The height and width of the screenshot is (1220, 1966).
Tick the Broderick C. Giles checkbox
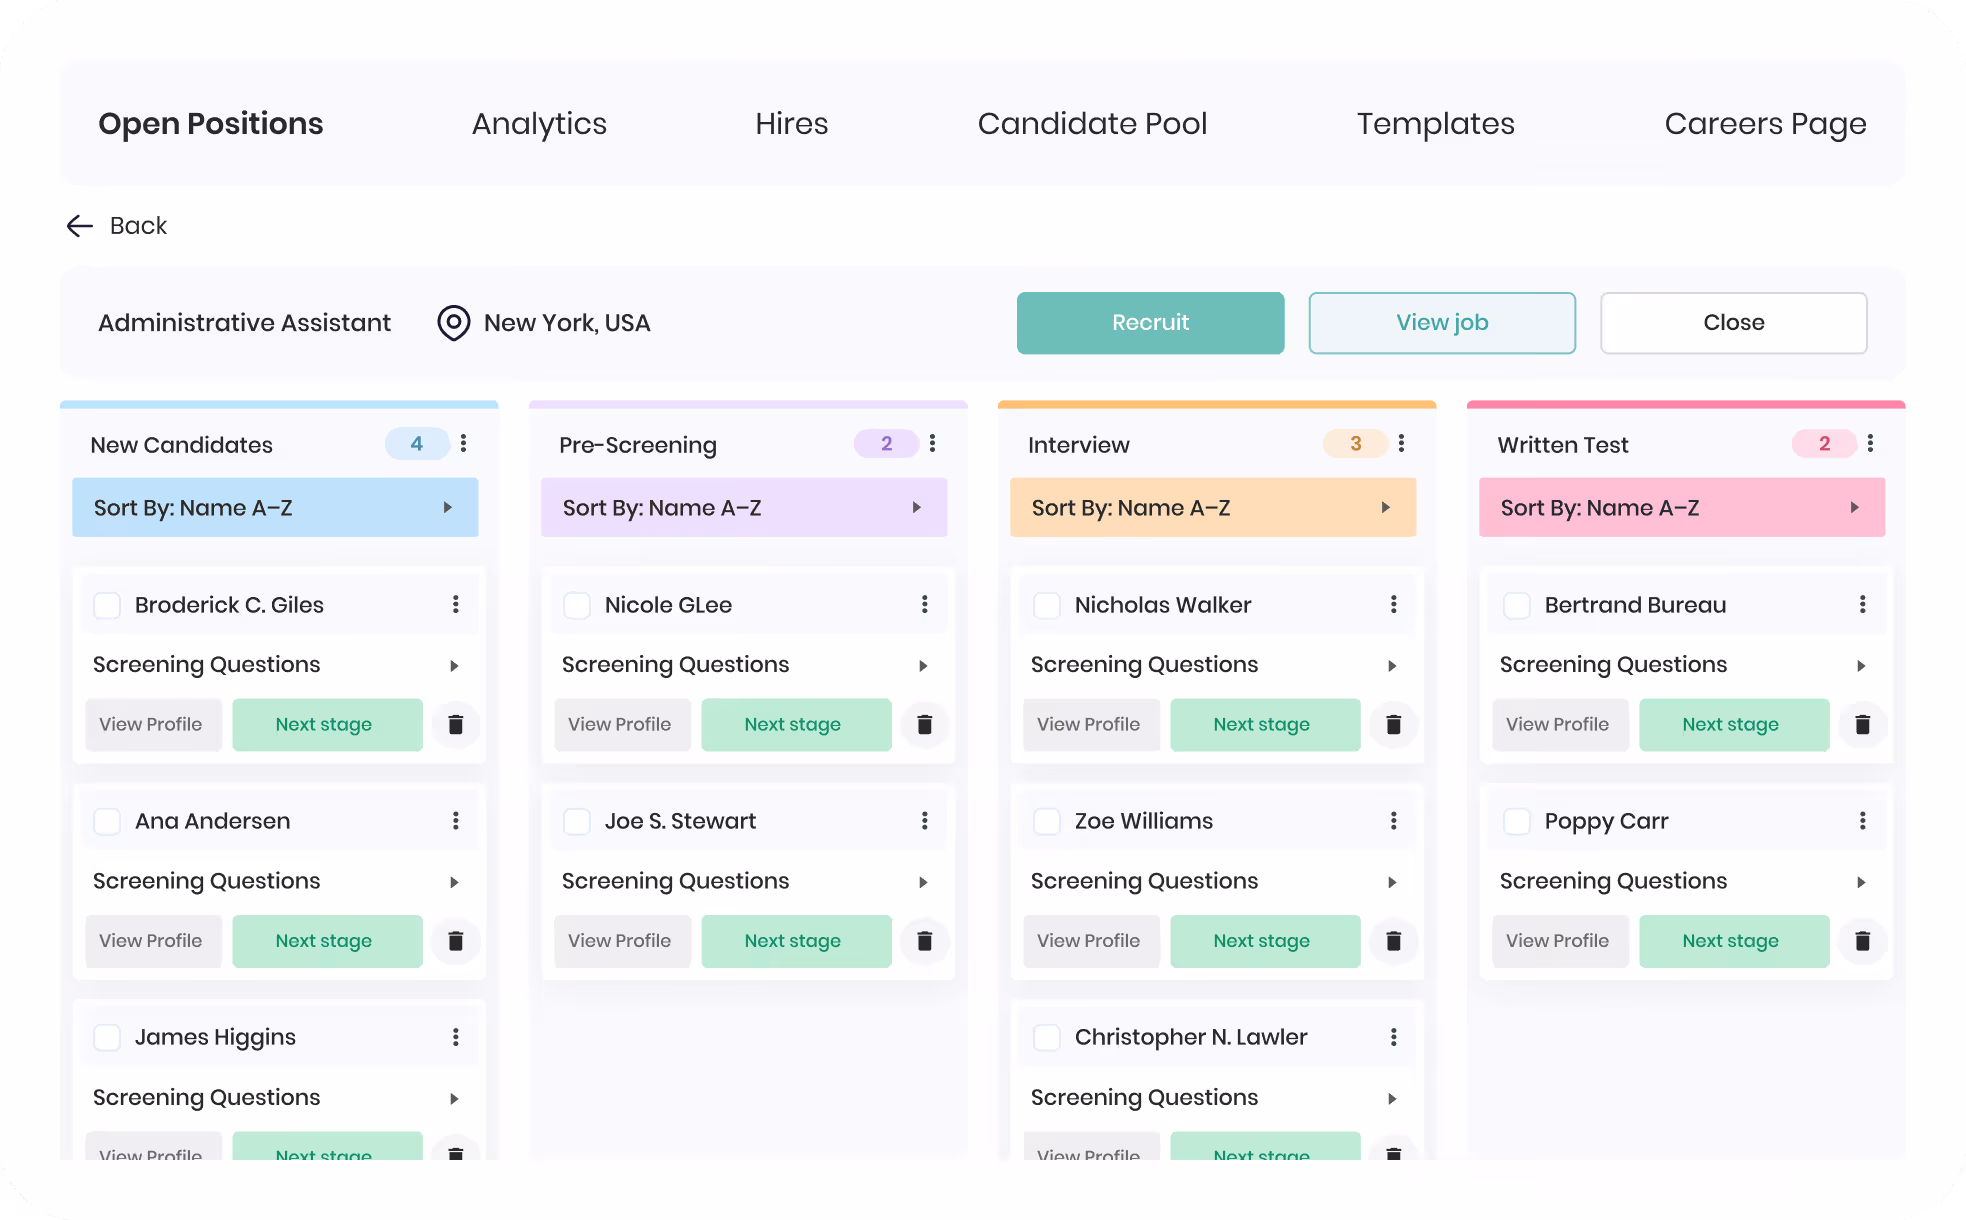pyautogui.click(x=107, y=605)
